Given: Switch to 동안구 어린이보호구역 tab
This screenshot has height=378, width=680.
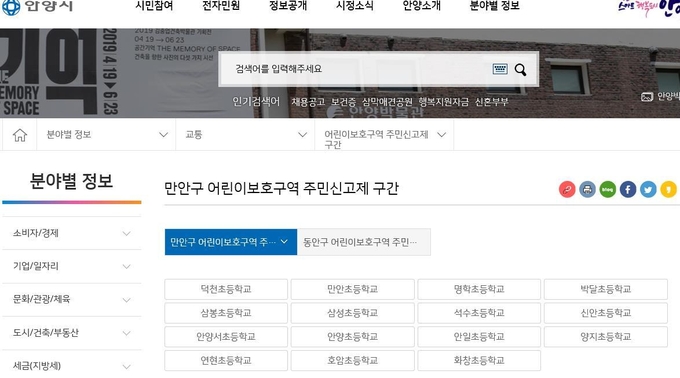Looking at the screenshot, I should click(x=364, y=242).
